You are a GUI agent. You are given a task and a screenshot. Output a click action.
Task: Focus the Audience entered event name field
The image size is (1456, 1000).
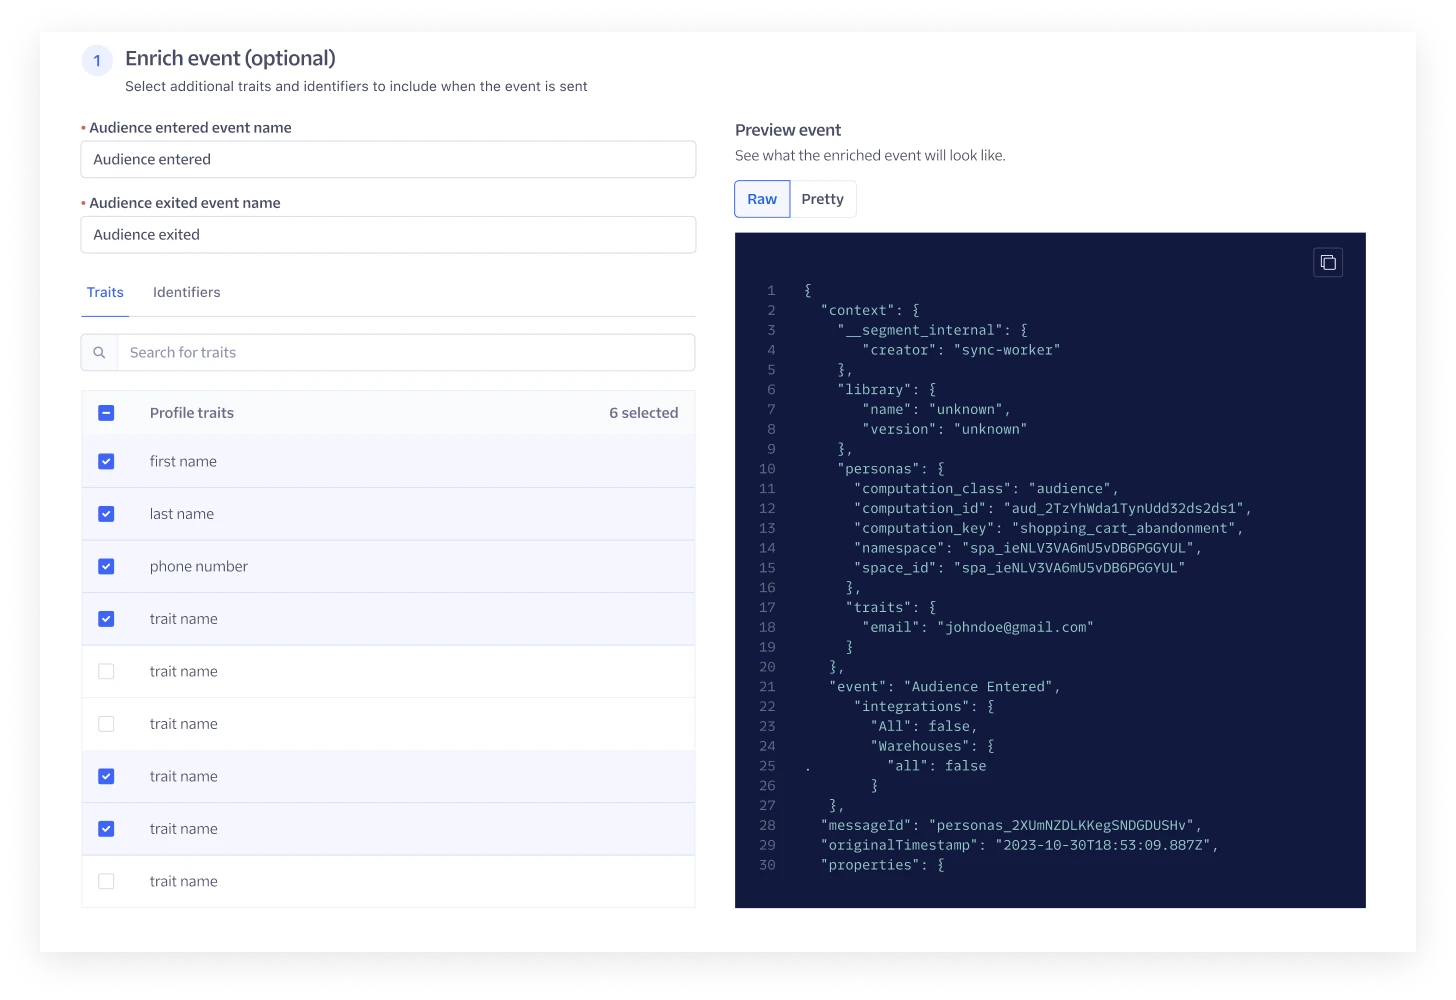(388, 160)
